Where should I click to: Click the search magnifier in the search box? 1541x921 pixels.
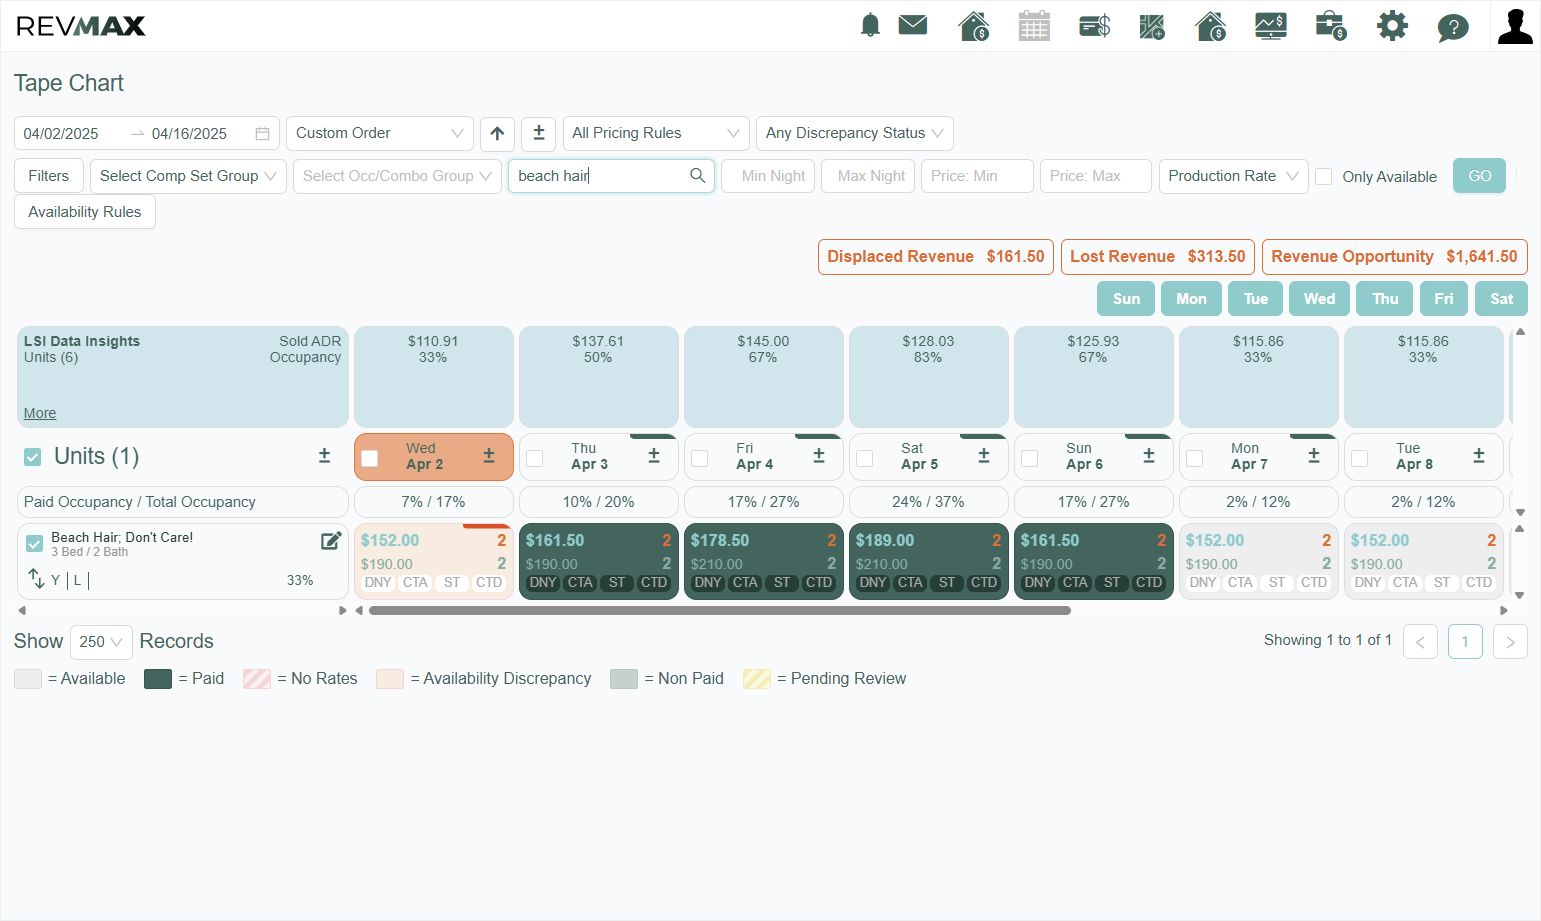pos(697,176)
